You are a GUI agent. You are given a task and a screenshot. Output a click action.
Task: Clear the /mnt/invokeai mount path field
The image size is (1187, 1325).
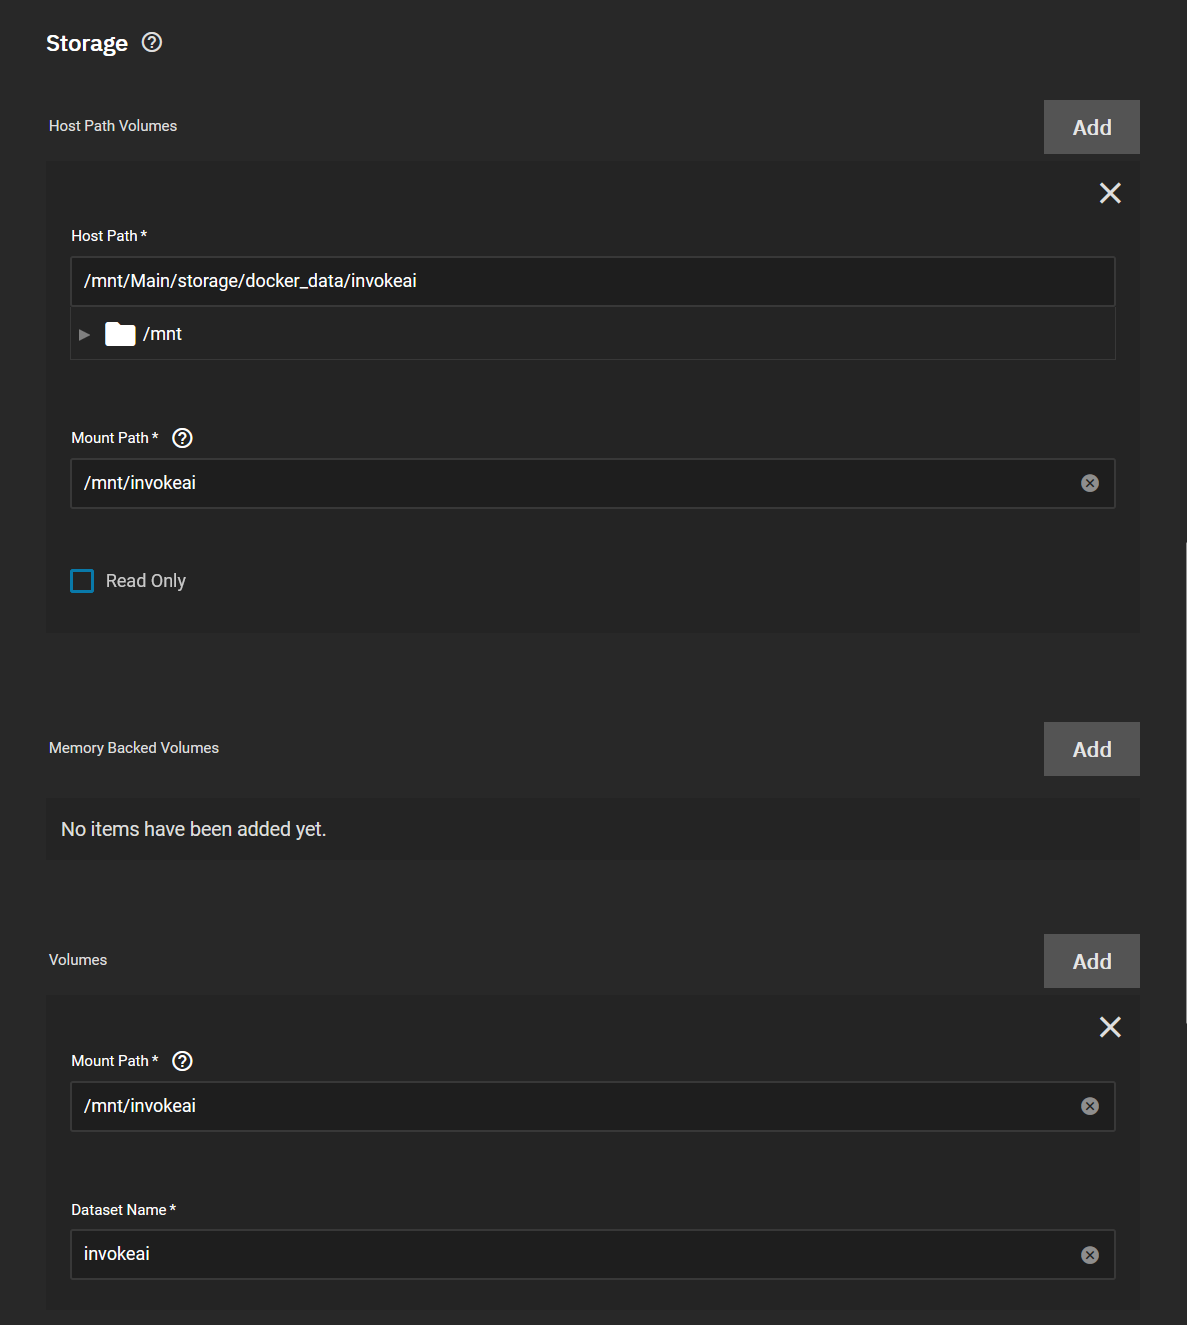point(1089,483)
